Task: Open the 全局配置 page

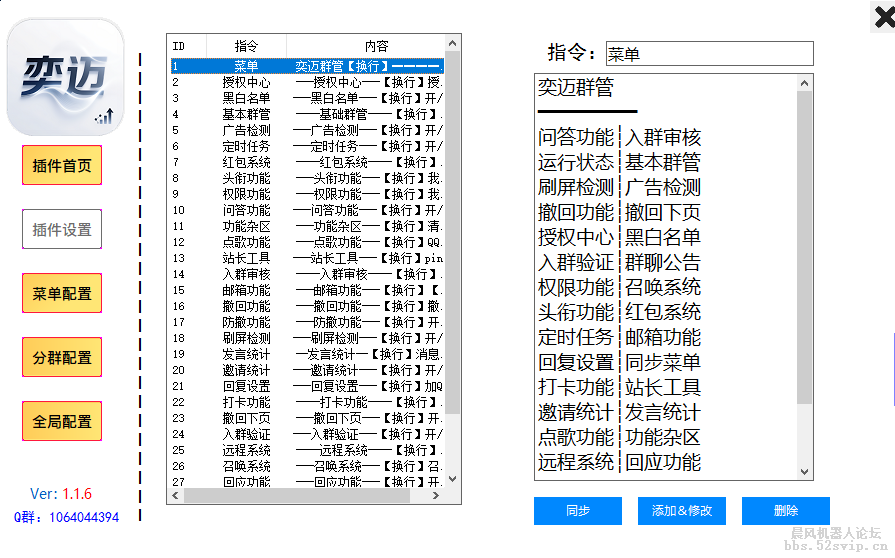Action: point(62,422)
